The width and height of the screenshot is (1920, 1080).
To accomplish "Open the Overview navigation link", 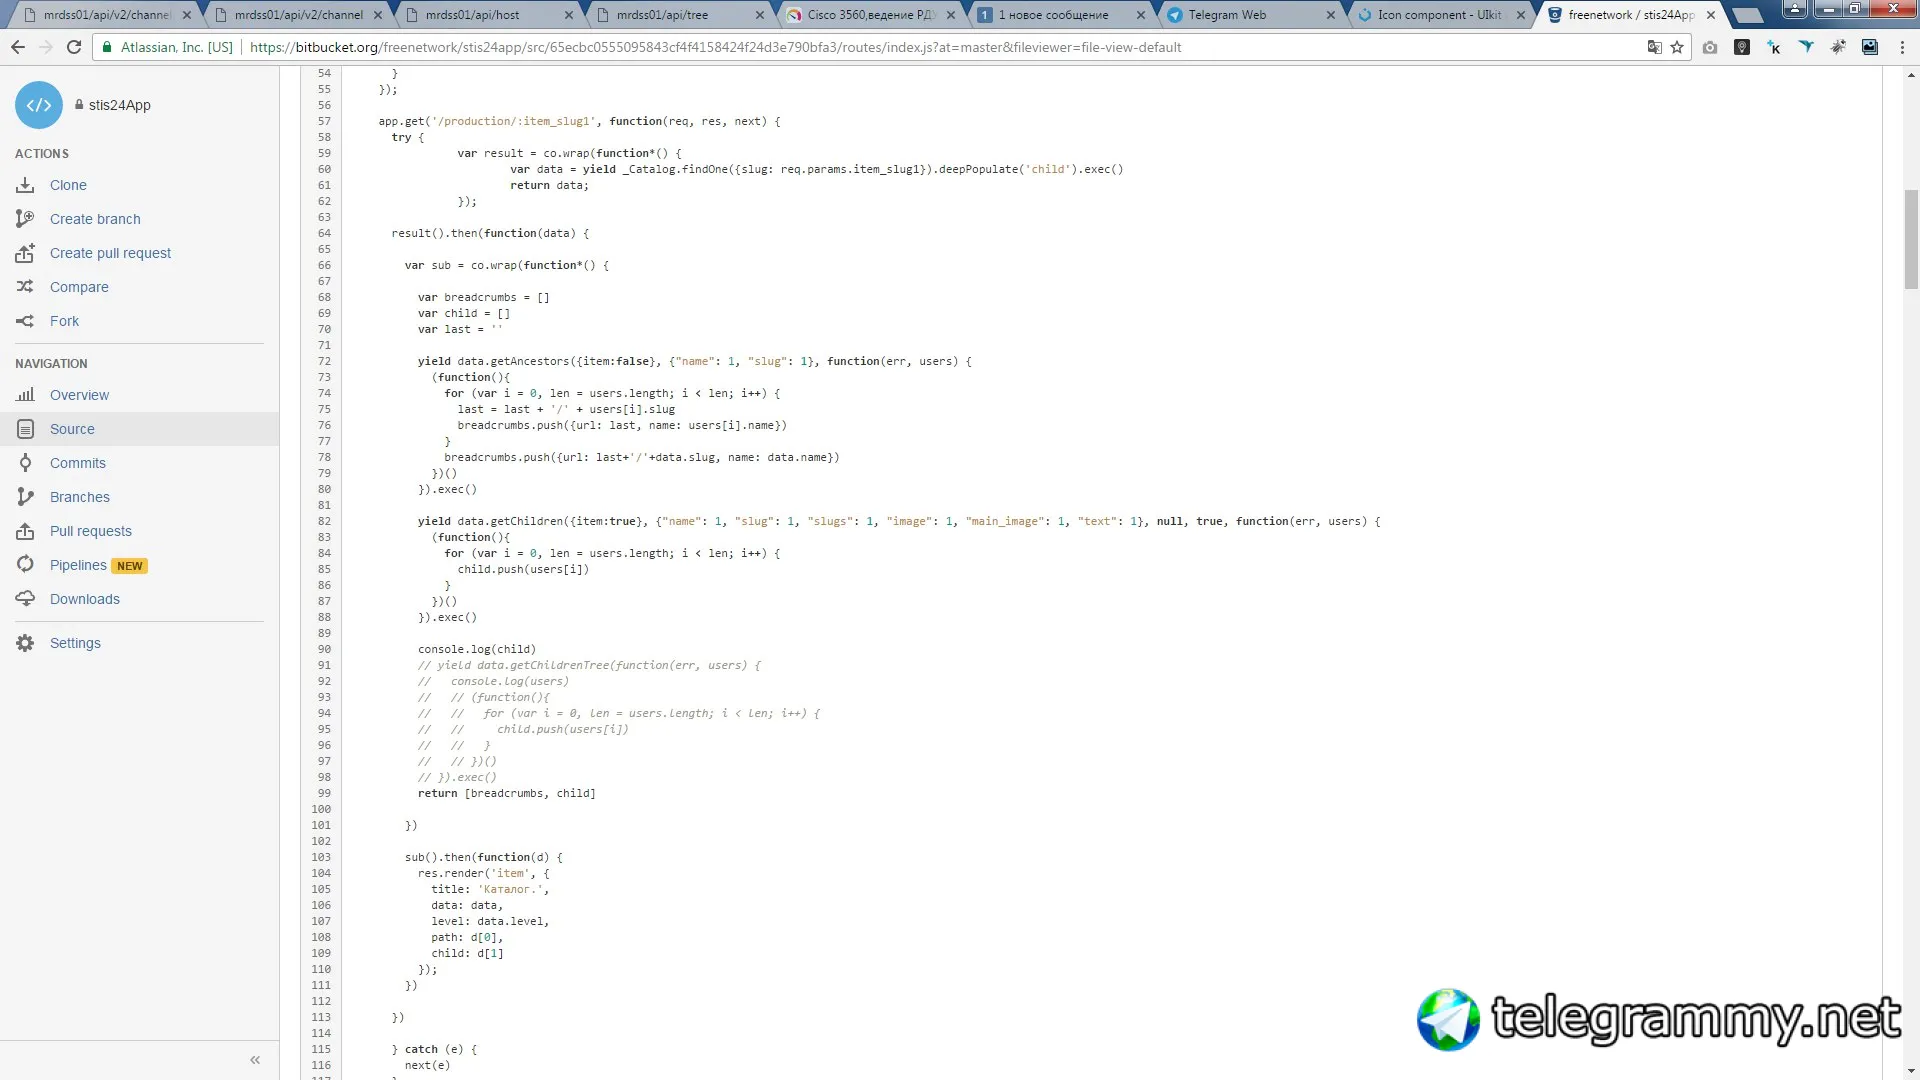I will click(x=79, y=395).
